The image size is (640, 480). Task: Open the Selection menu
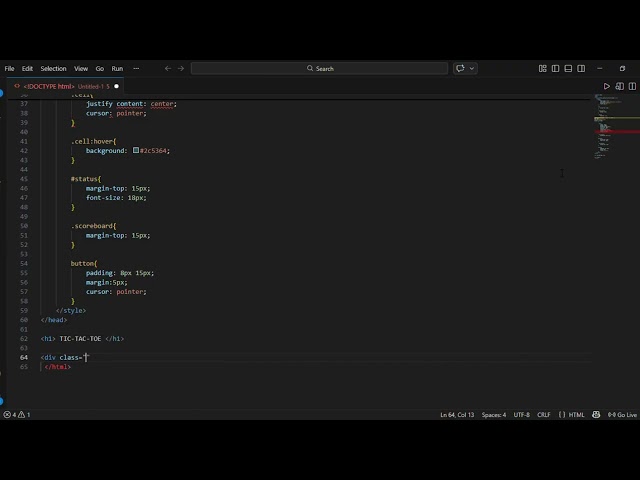pyautogui.click(x=53, y=69)
